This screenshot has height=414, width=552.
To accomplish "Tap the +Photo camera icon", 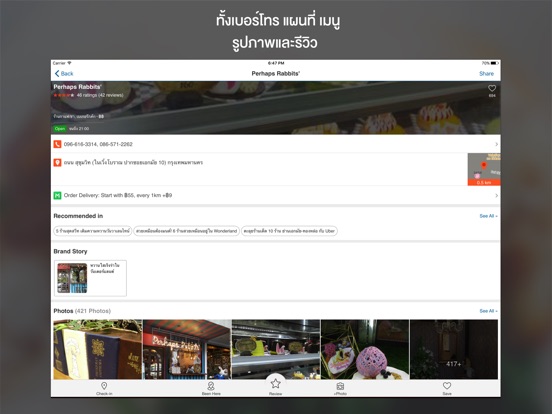I will click(x=340, y=386).
